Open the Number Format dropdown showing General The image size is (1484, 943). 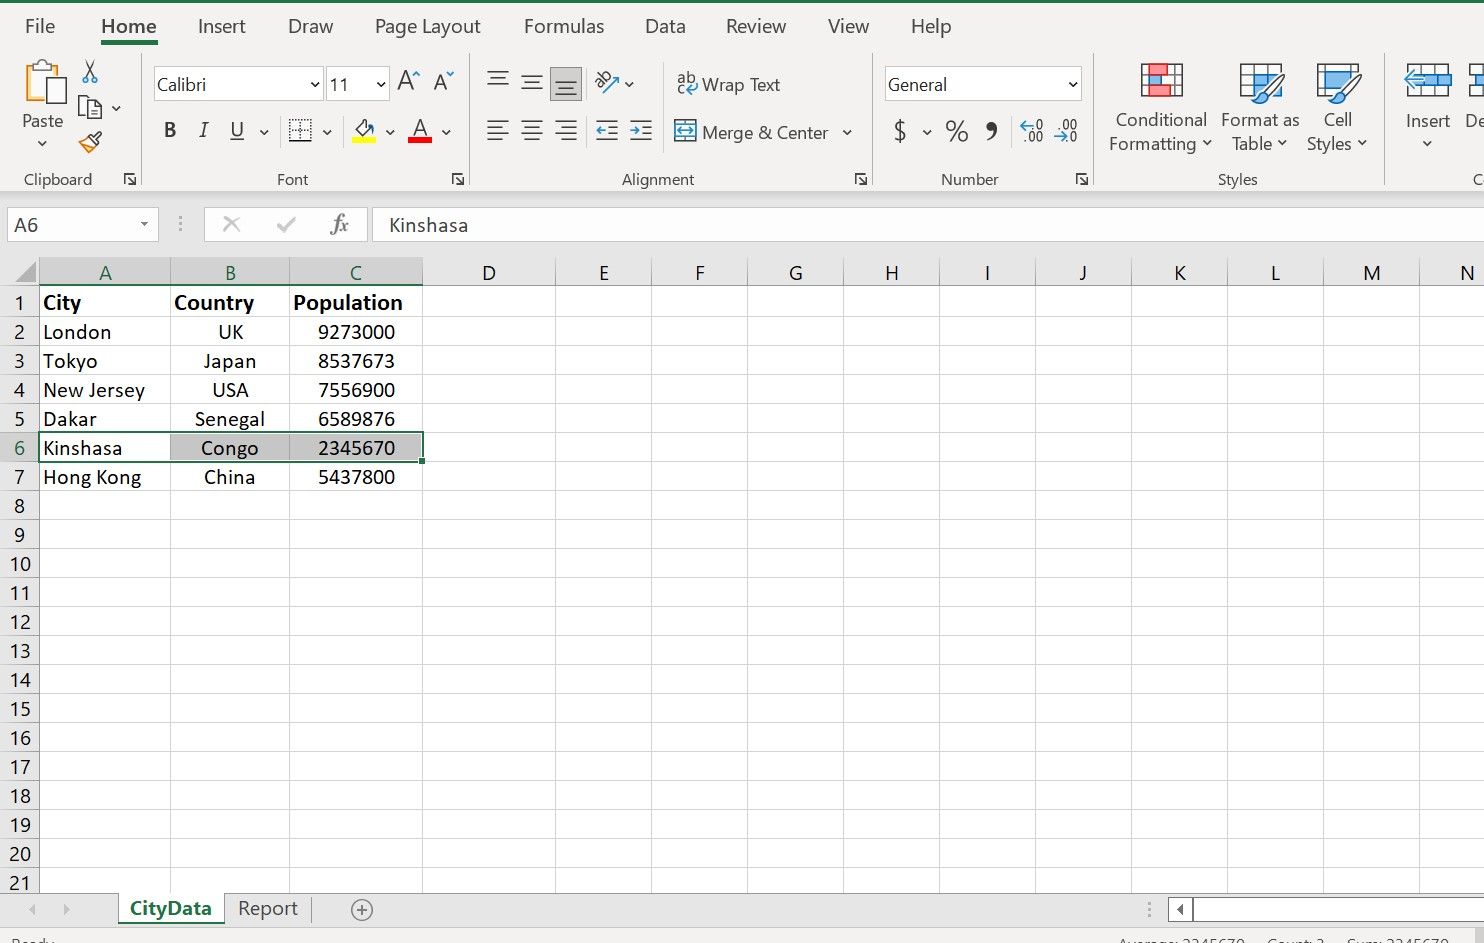[x=1070, y=84]
